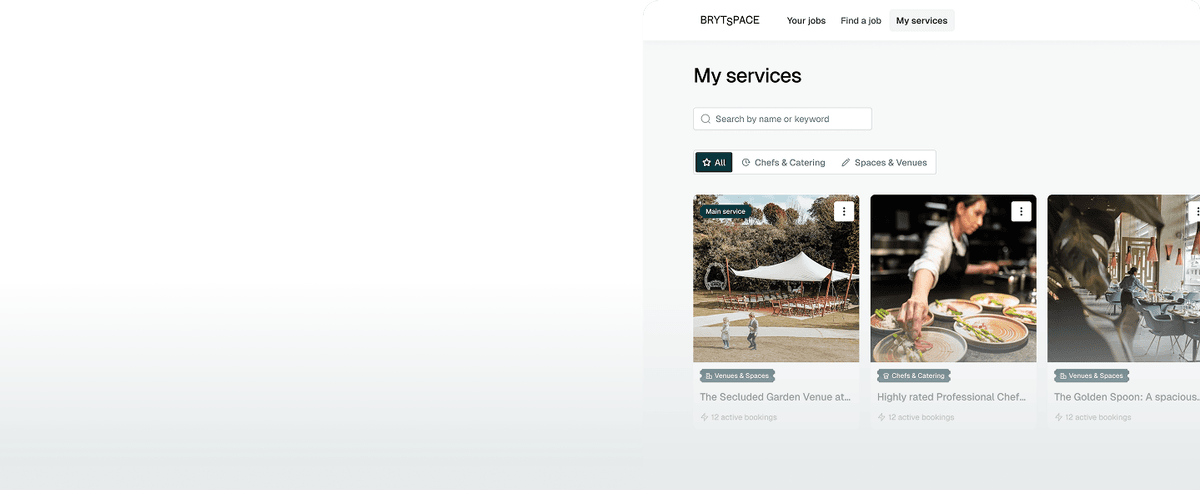Open three-dot menu on chef card

click(x=1021, y=211)
